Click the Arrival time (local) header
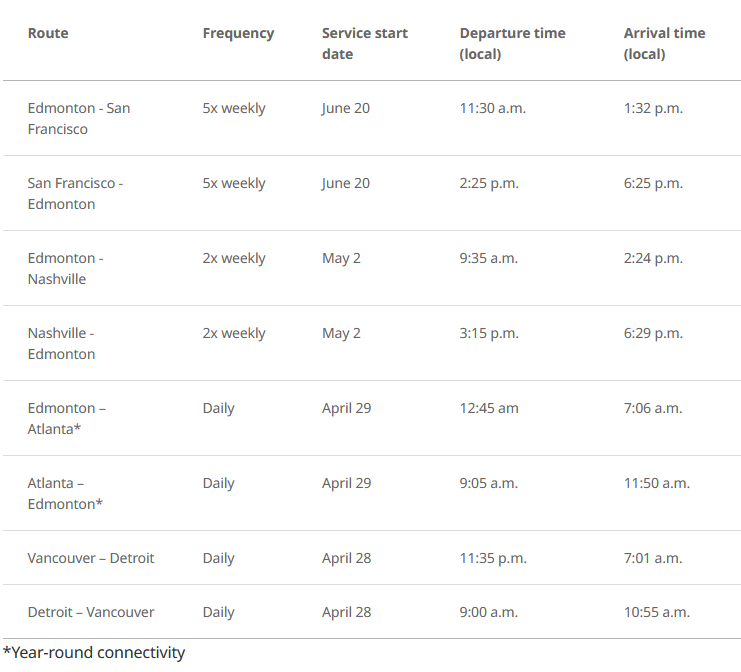 pyautogui.click(x=664, y=43)
